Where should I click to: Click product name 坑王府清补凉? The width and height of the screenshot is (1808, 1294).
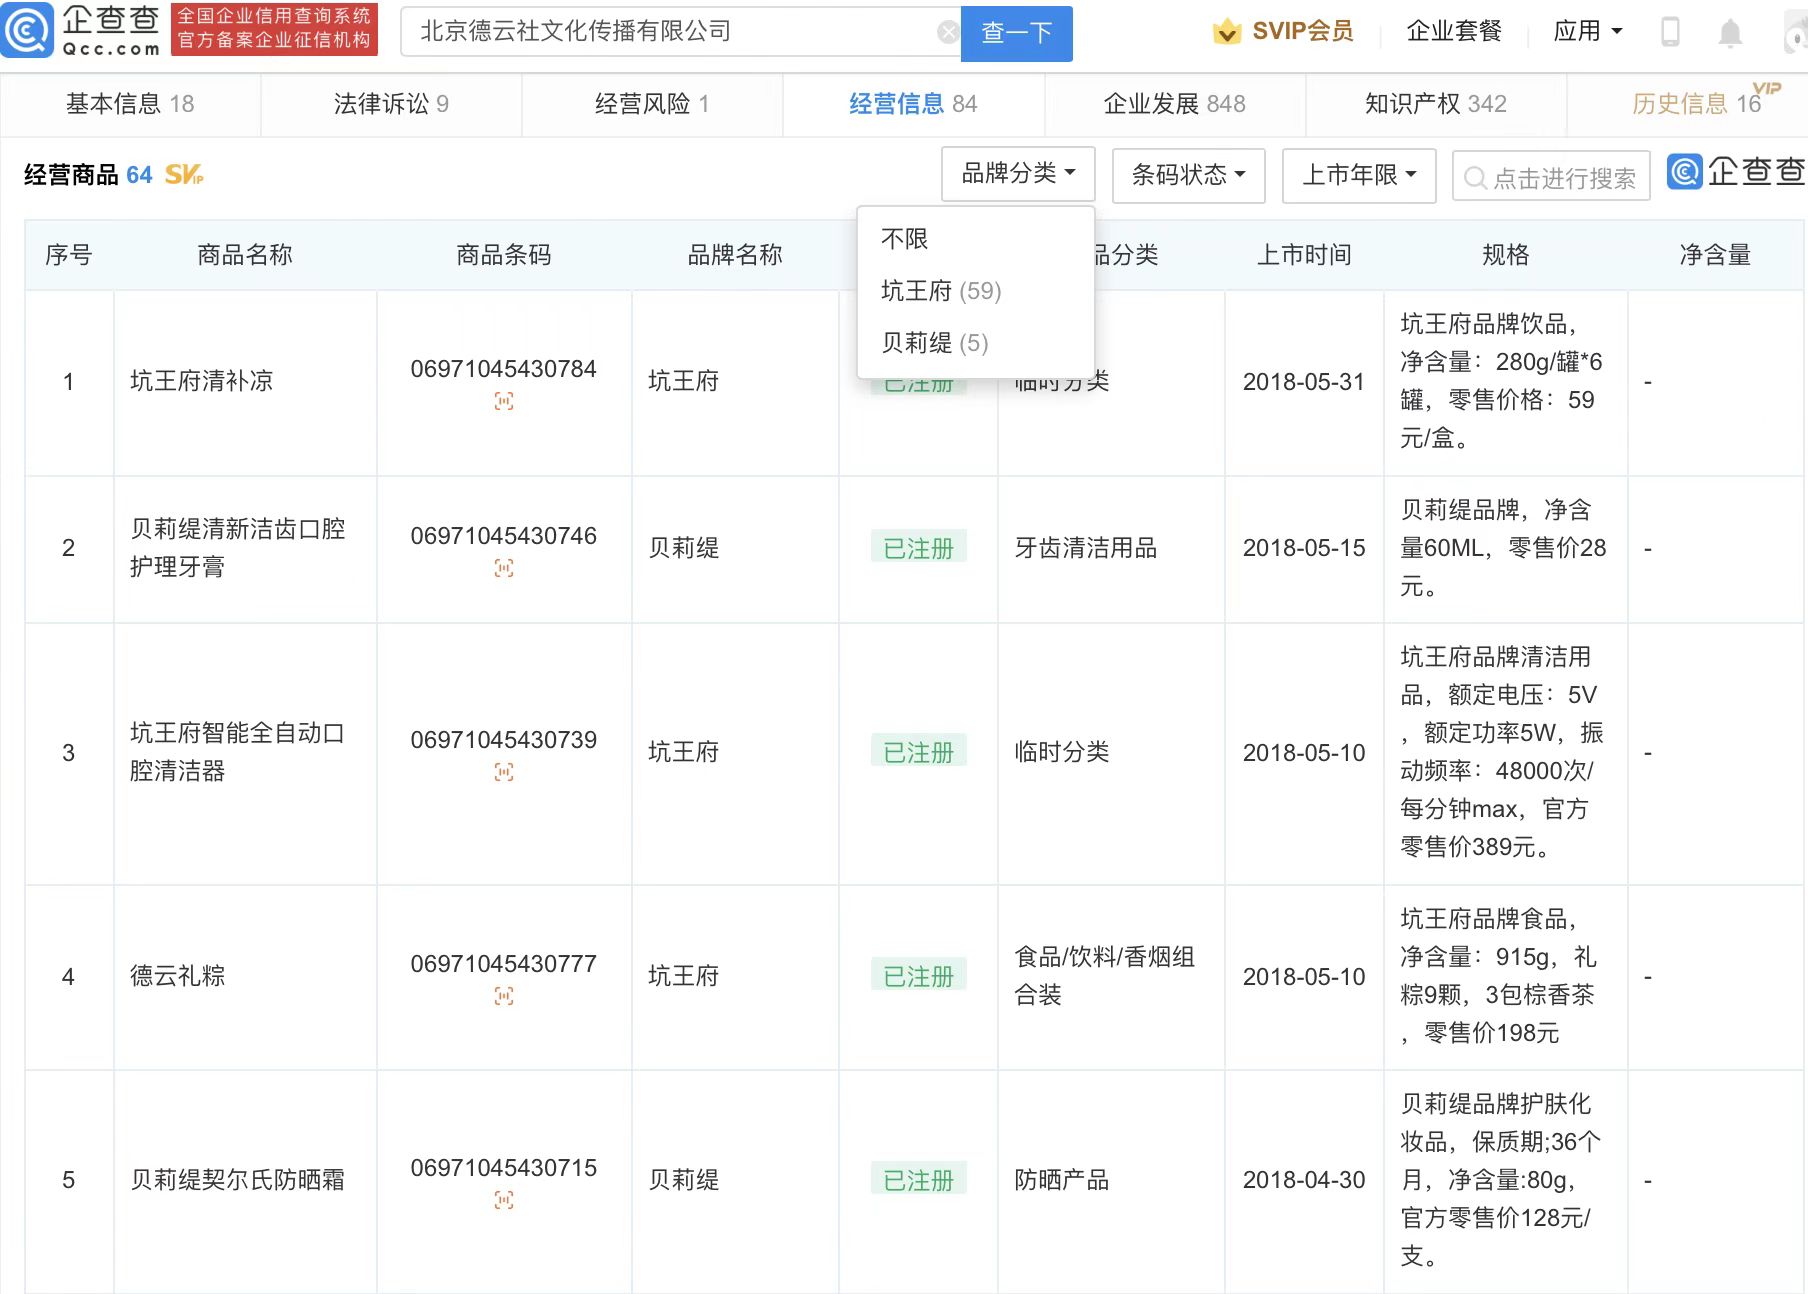[201, 381]
